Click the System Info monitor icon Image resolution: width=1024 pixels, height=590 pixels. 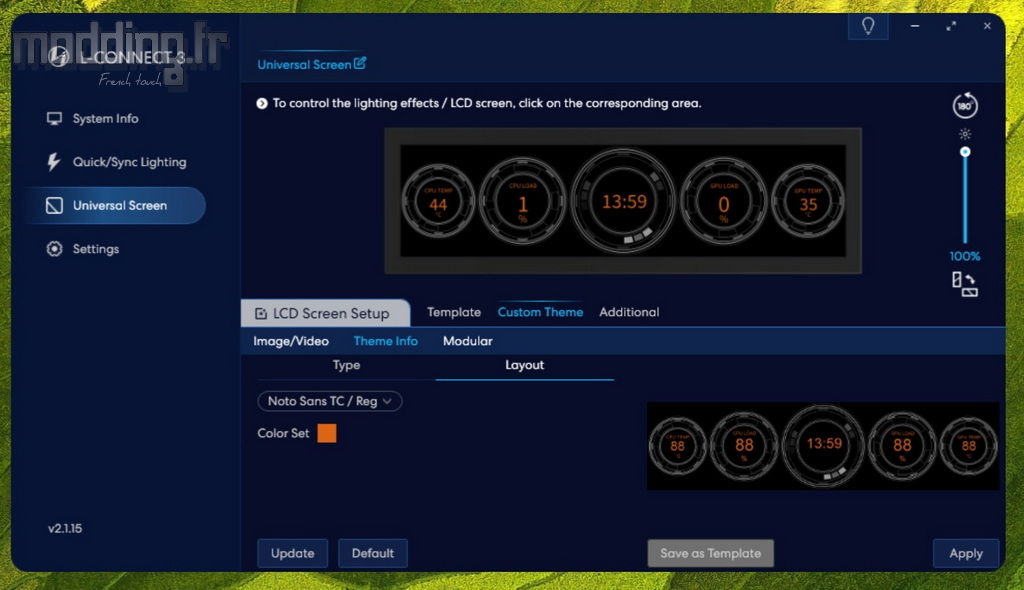[55, 119]
